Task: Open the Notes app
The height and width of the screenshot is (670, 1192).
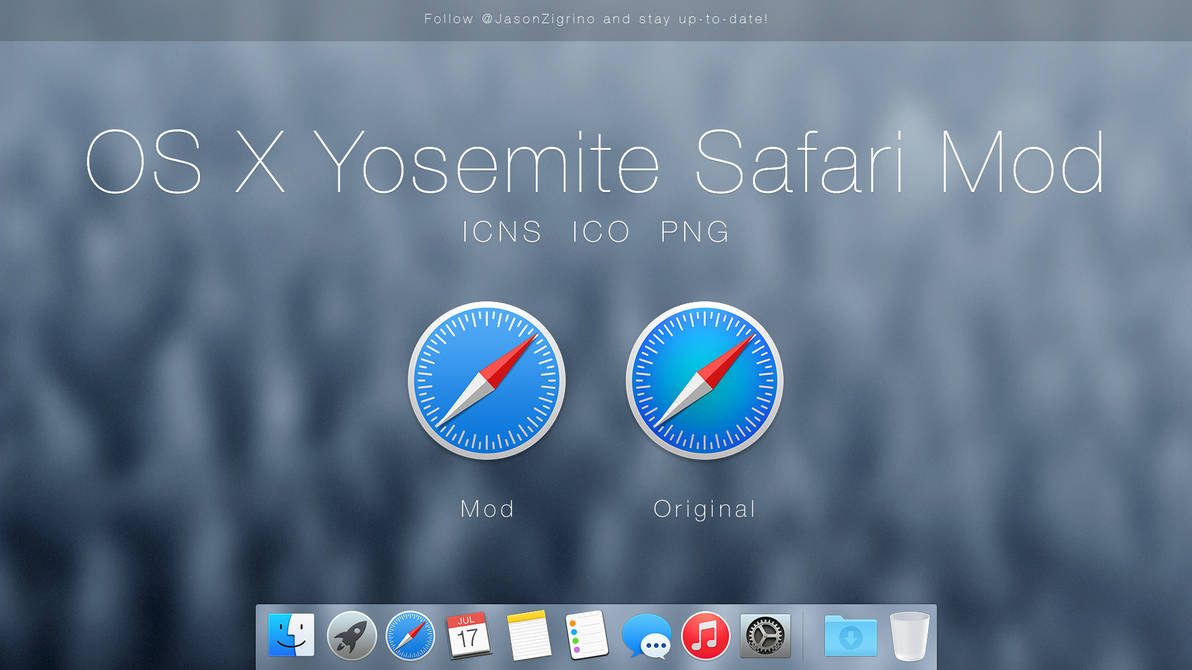Action: pyautogui.click(x=528, y=635)
